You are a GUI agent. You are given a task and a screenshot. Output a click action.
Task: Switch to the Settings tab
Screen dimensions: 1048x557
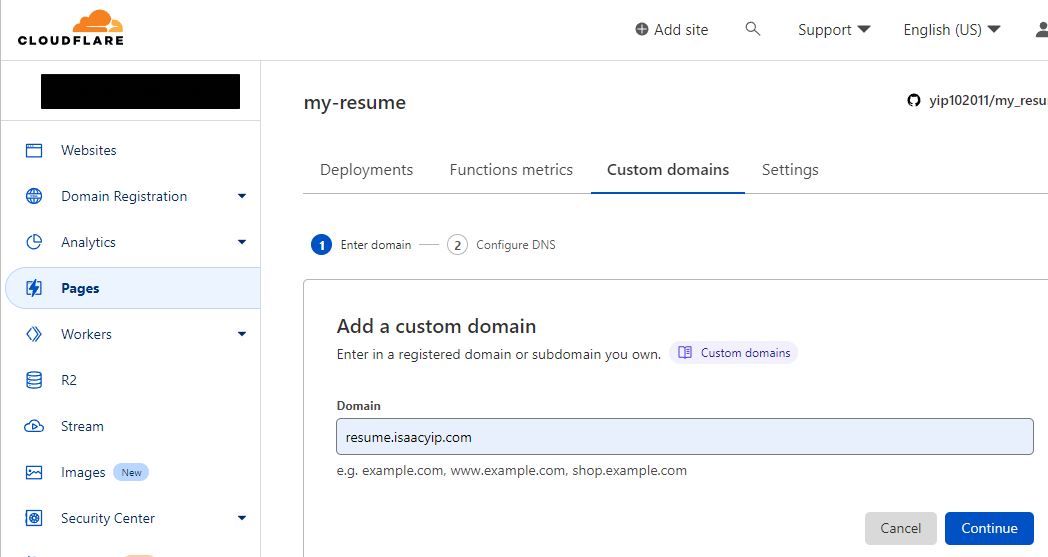pyautogui.click(x=790, y=169)
